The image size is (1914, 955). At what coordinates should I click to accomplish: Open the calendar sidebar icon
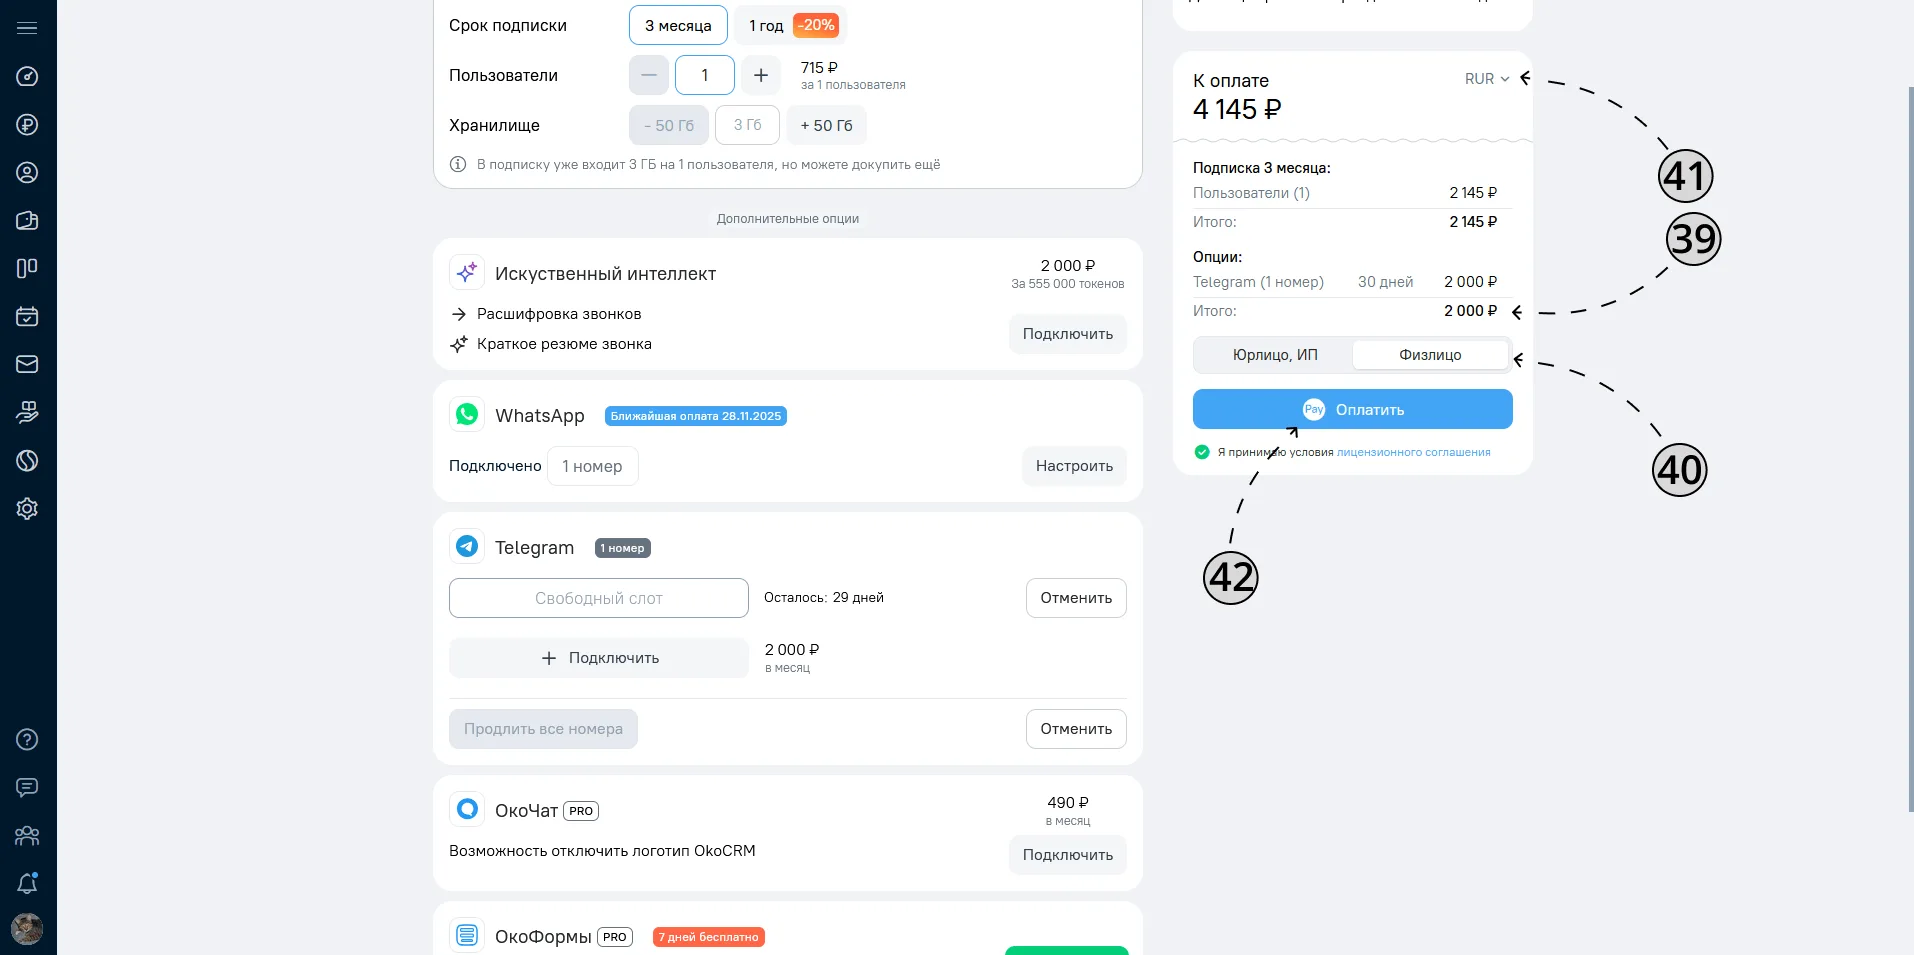27,316
